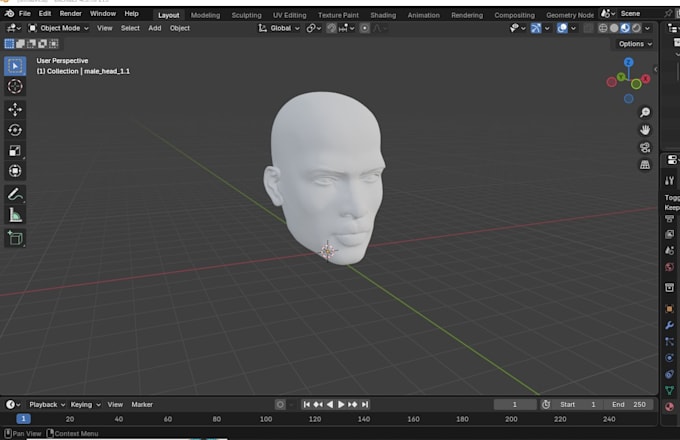The height and width of the screenshot is (440, 680).
Task: Switch to the Sculpting workspace tab
Action: pyautogui.click(x=246, y=15)
